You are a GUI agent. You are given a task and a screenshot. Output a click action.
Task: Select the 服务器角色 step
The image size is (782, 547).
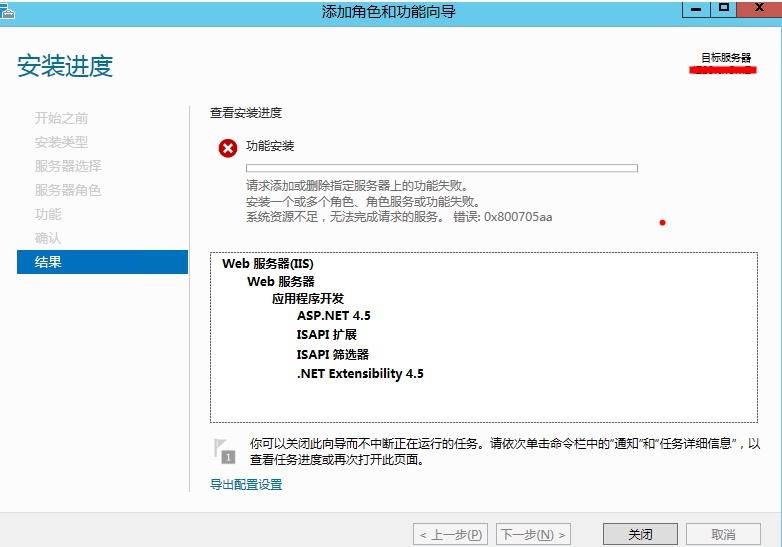pyautogui.click(x=68, y=190)
